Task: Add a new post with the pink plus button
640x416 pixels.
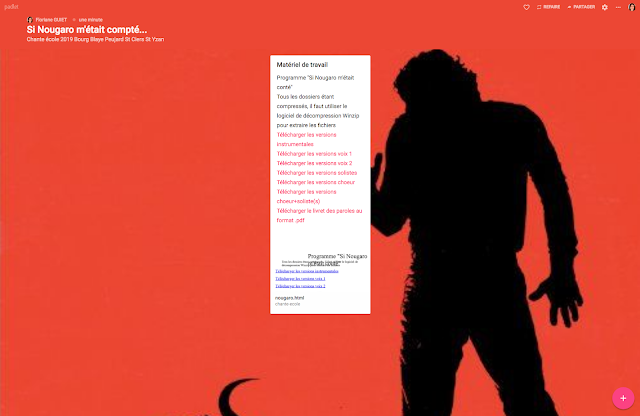Action: tap(623, 398)
